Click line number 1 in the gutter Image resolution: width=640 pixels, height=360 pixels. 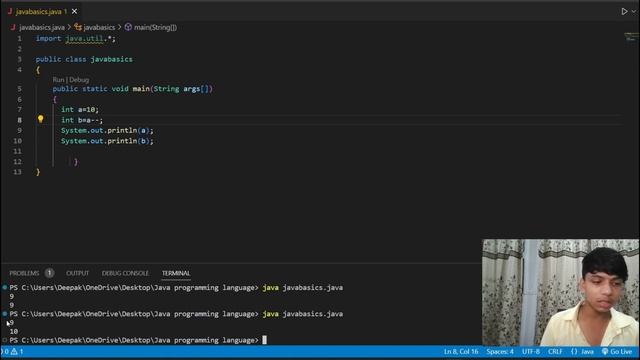coord(19,38)
